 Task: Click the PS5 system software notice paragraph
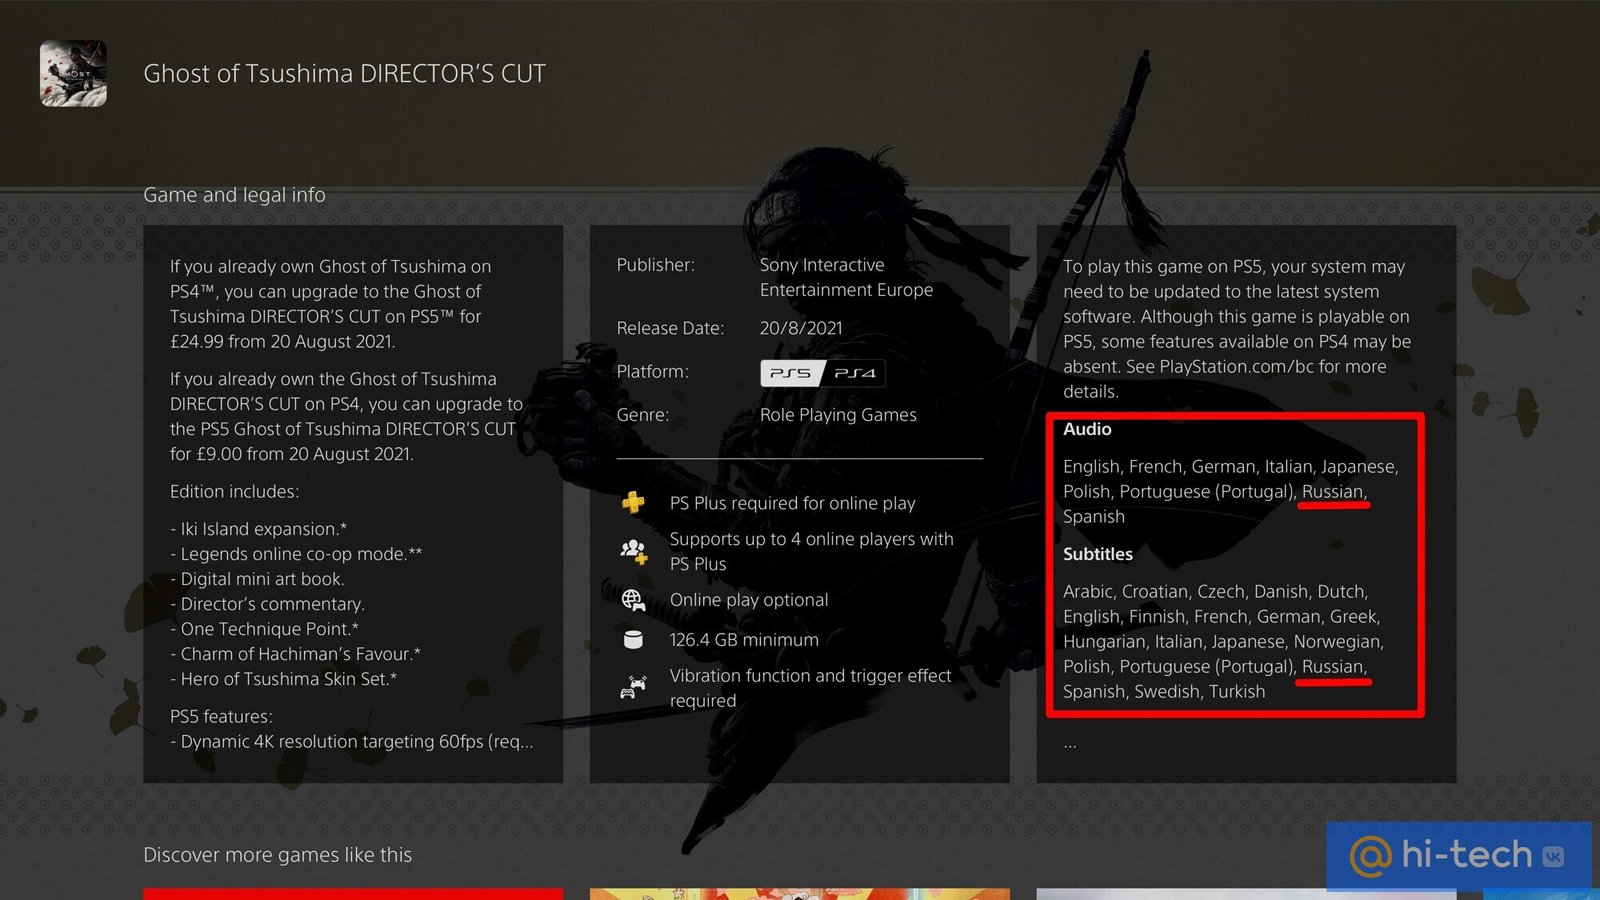coord(1237,329)
